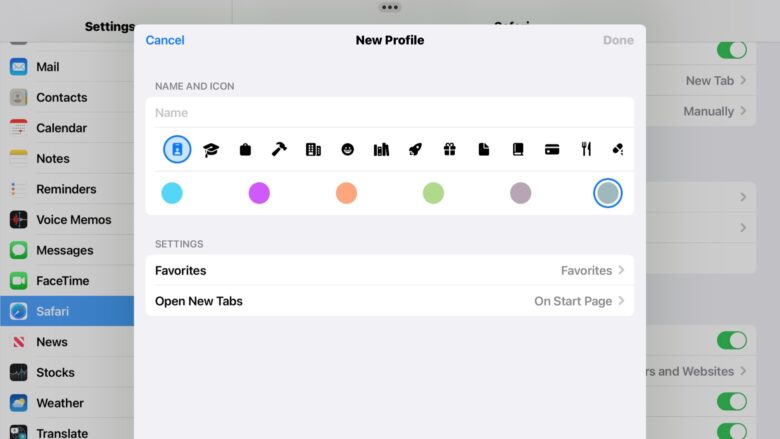Toggle the switch above Websites row
The height and width of the screenshot is (439, 780).
coord(732,341)
